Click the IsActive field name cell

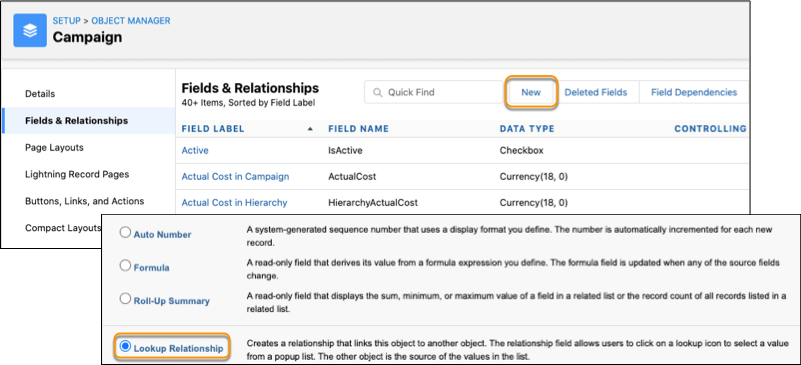point(345,151)
